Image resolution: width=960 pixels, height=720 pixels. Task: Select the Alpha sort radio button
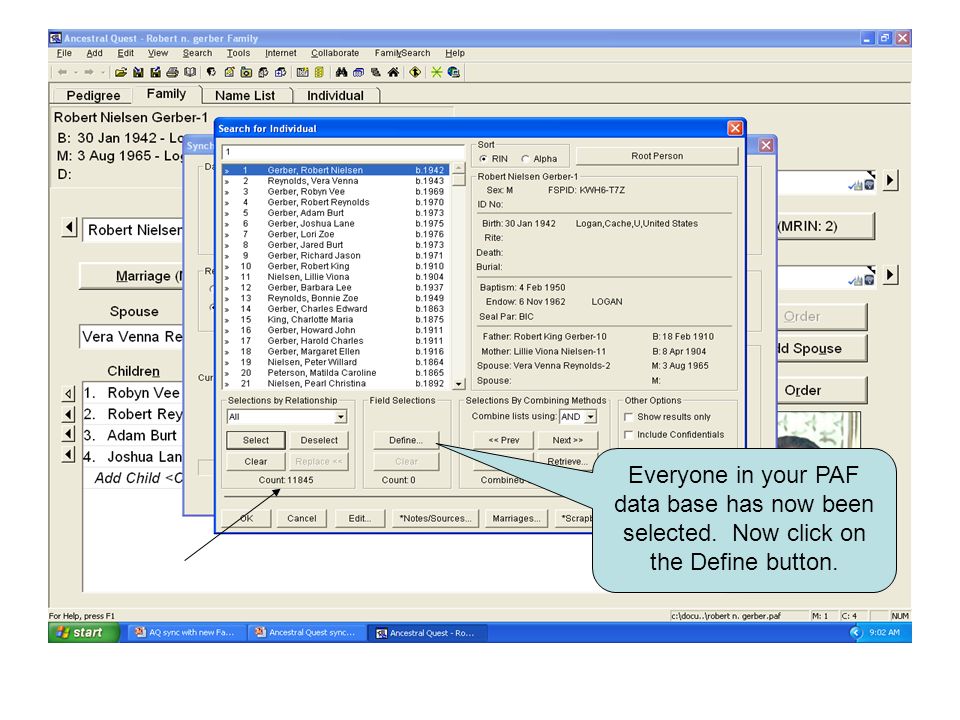[525, 159]
